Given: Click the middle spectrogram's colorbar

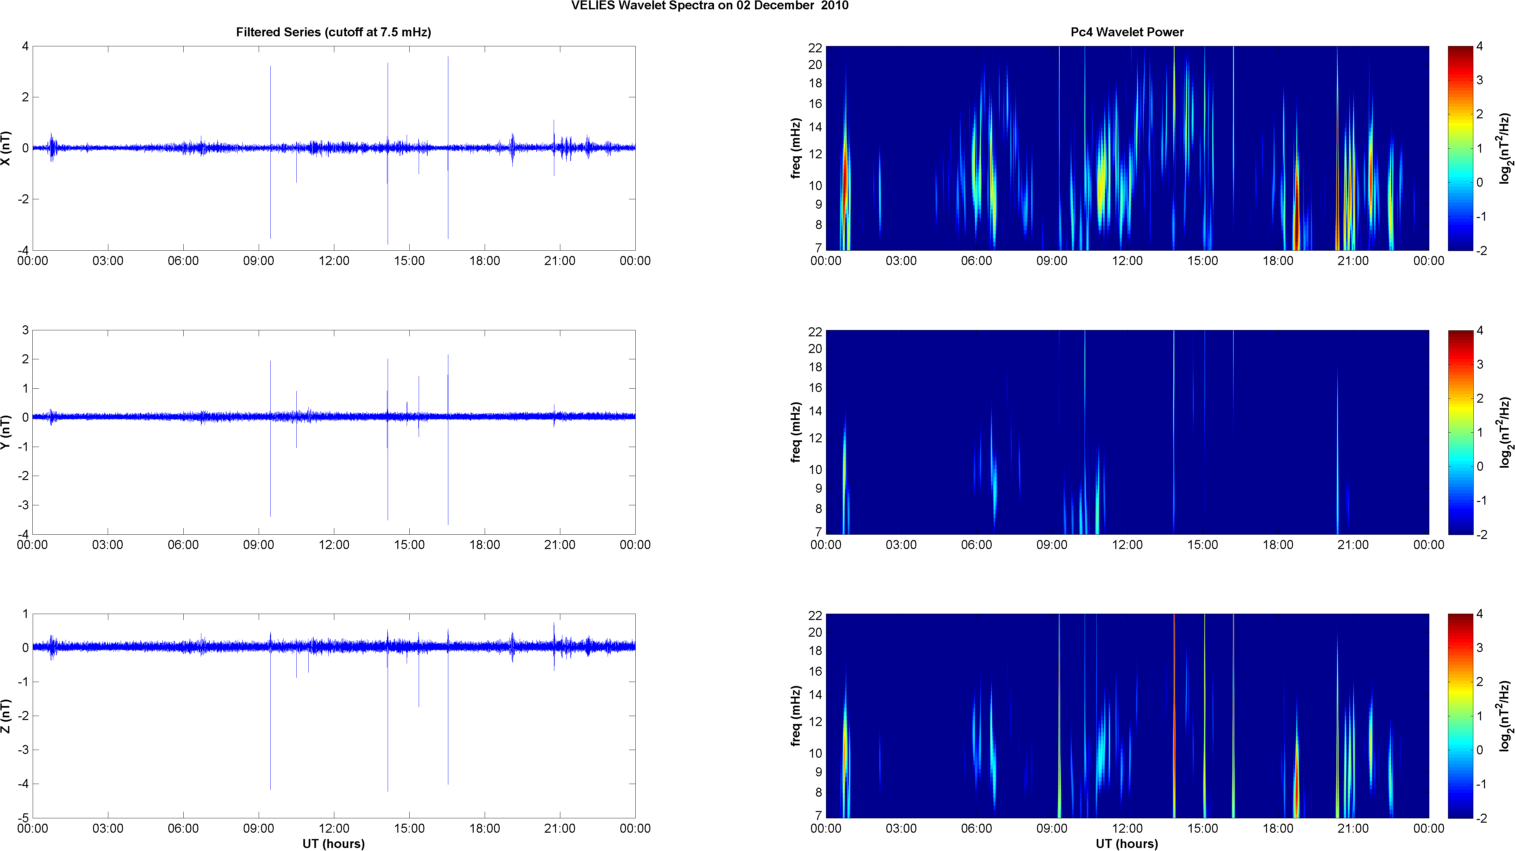Looking at the screenshot, I should [1460, 432].
